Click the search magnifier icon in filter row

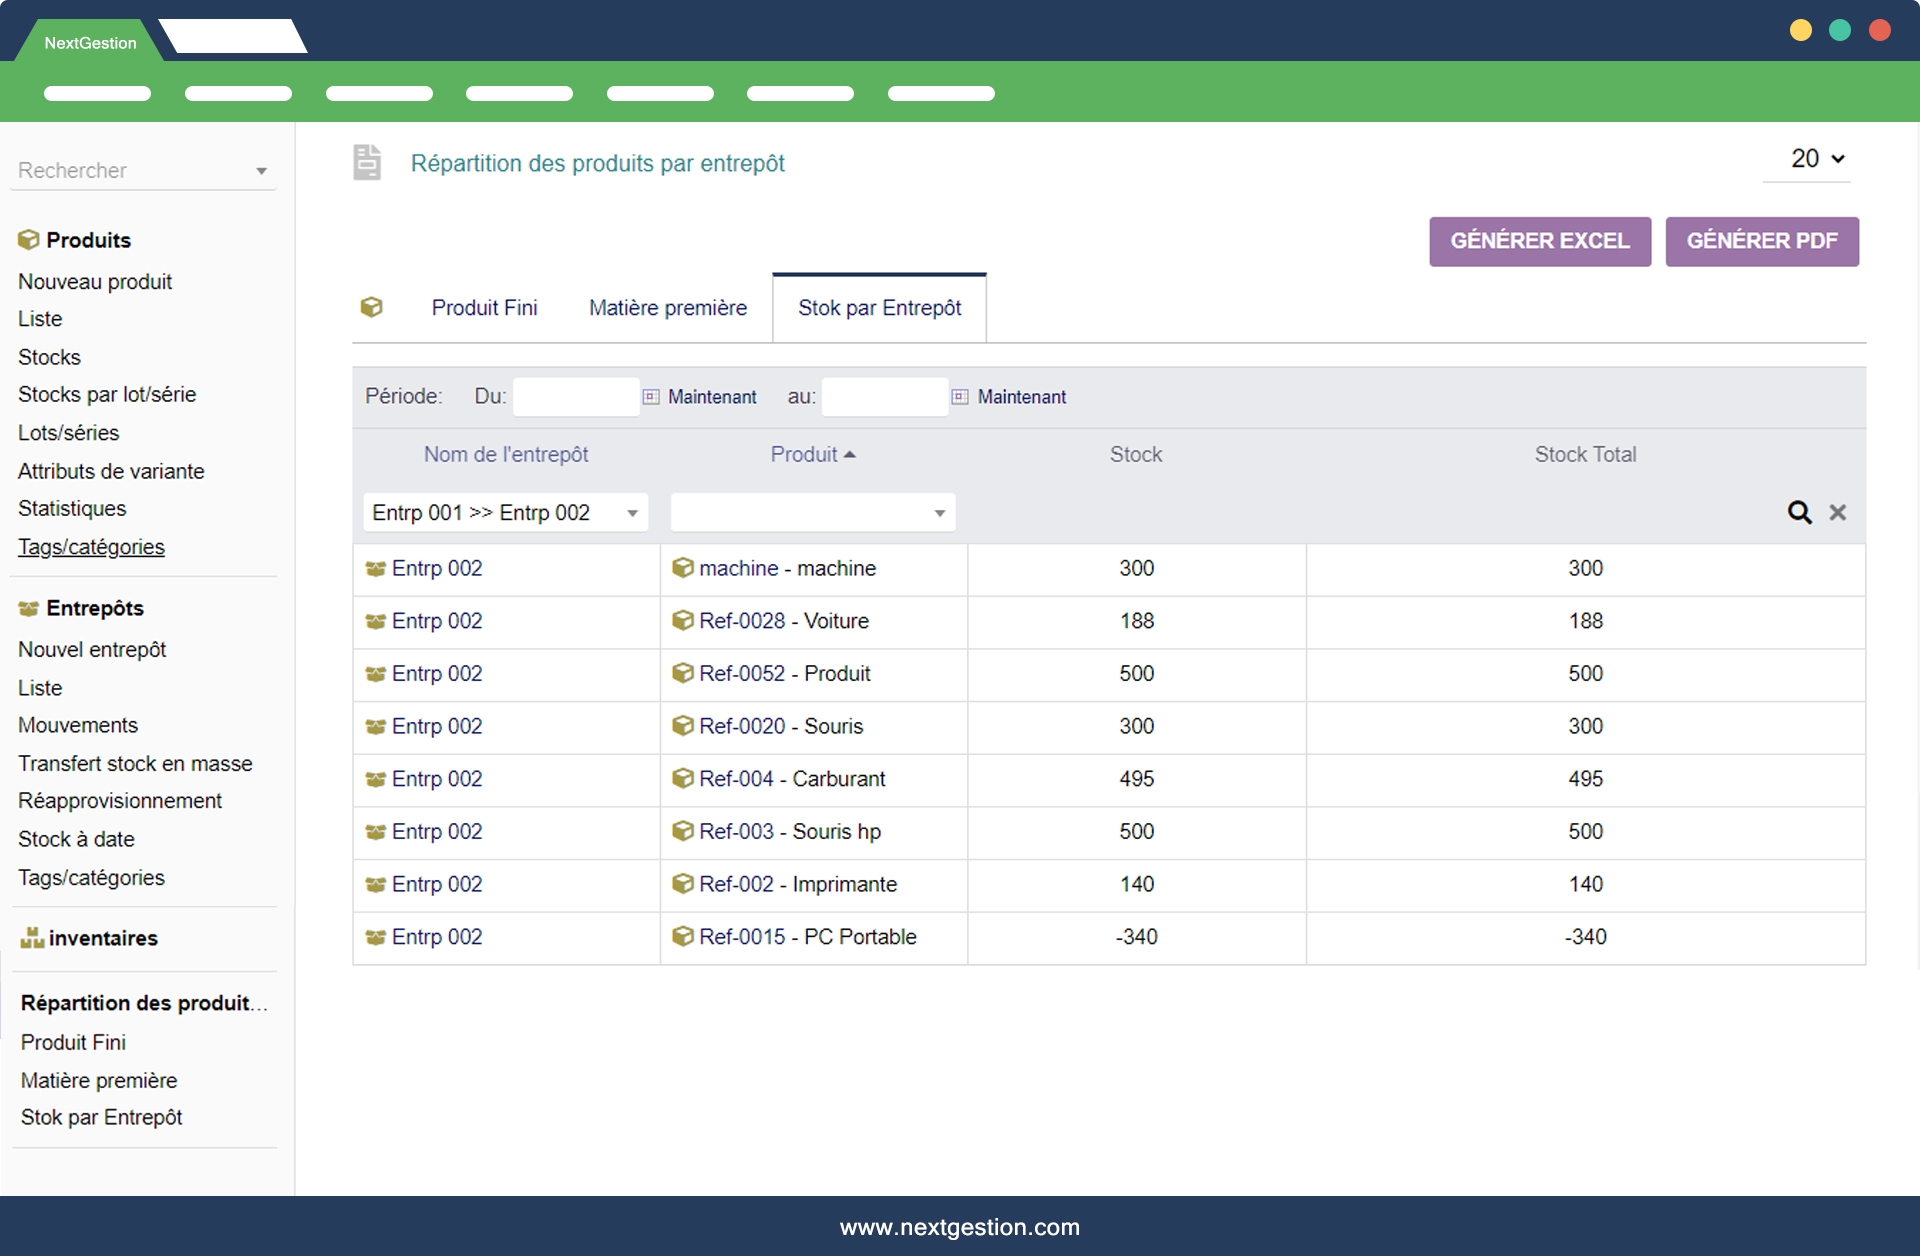tap(1799, 512)
